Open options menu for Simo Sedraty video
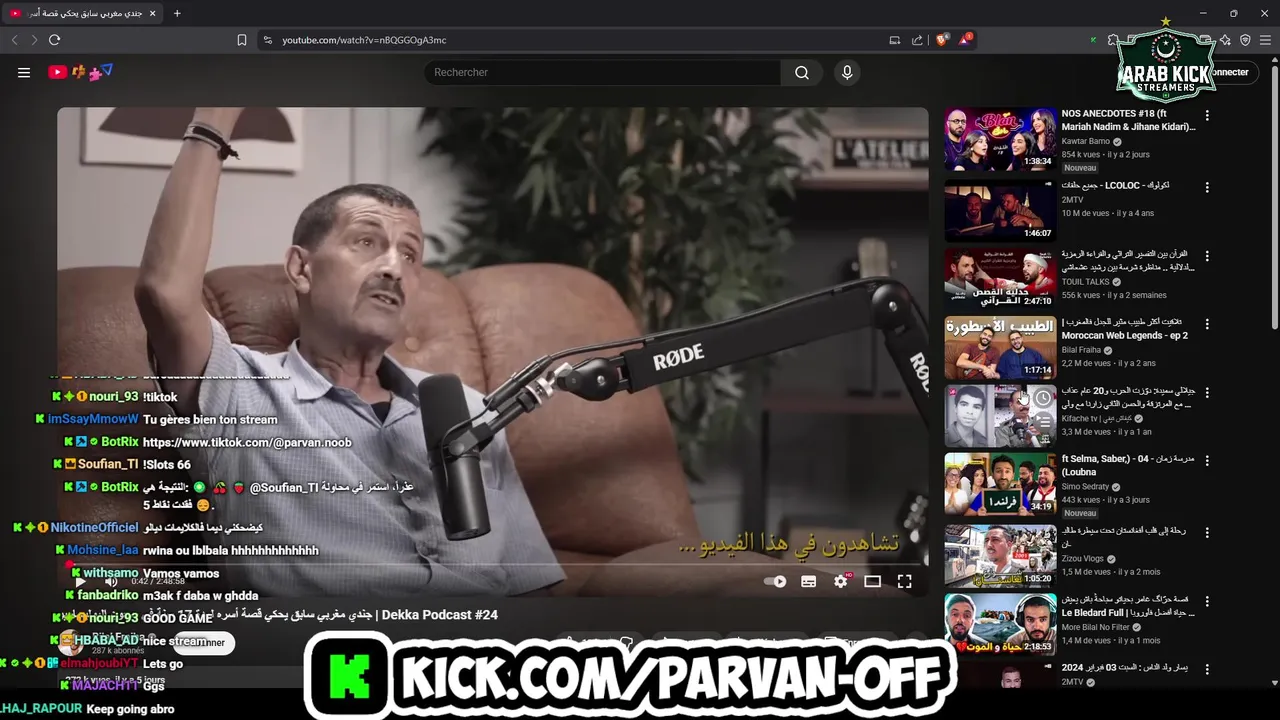The width and height of the screenshot is (1280, 720). coord(1207,461)
